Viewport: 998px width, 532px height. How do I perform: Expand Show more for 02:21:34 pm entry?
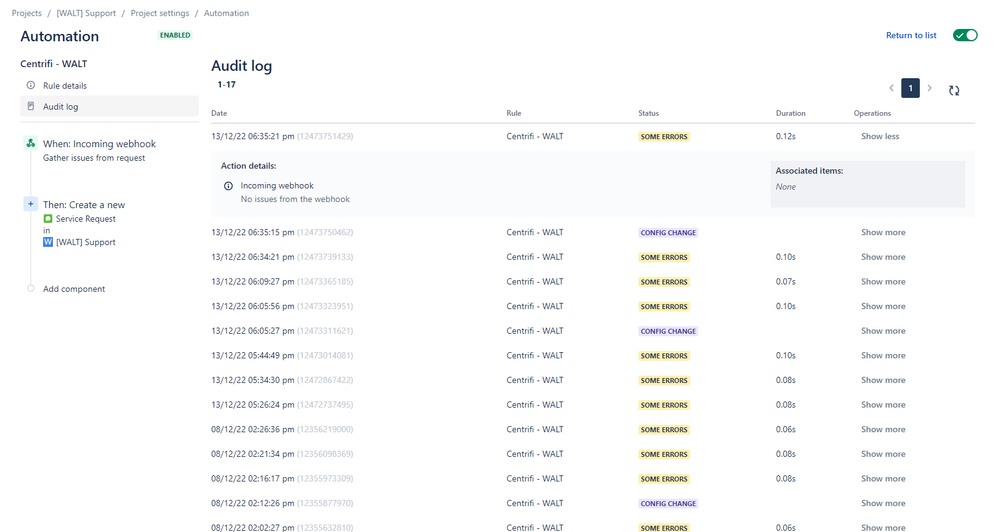tap(883, 454)
